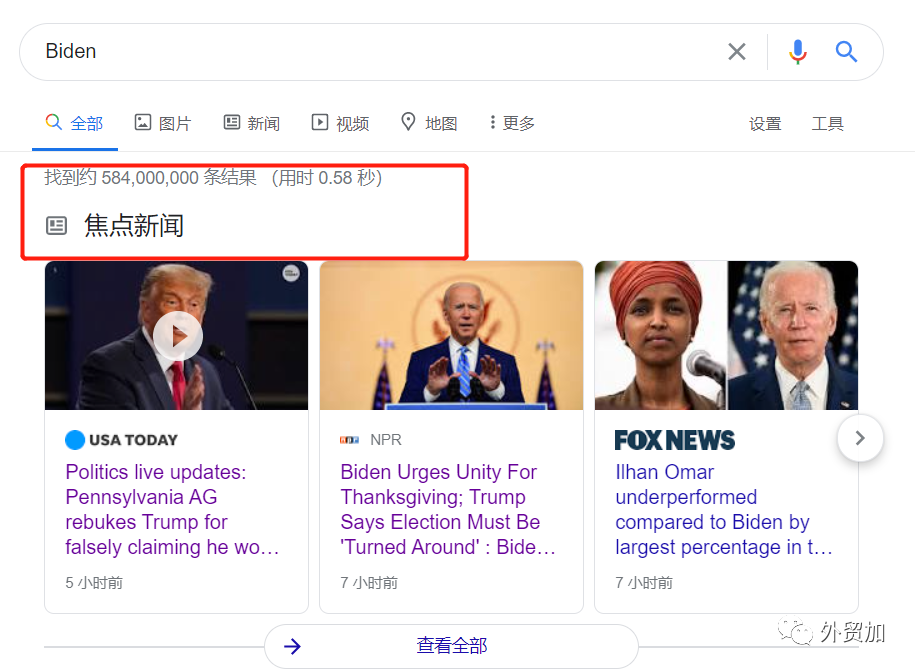The height and width of the screenshot is (672, 915).
Task: Click the NPR source logo
Action: coord(371,439)
